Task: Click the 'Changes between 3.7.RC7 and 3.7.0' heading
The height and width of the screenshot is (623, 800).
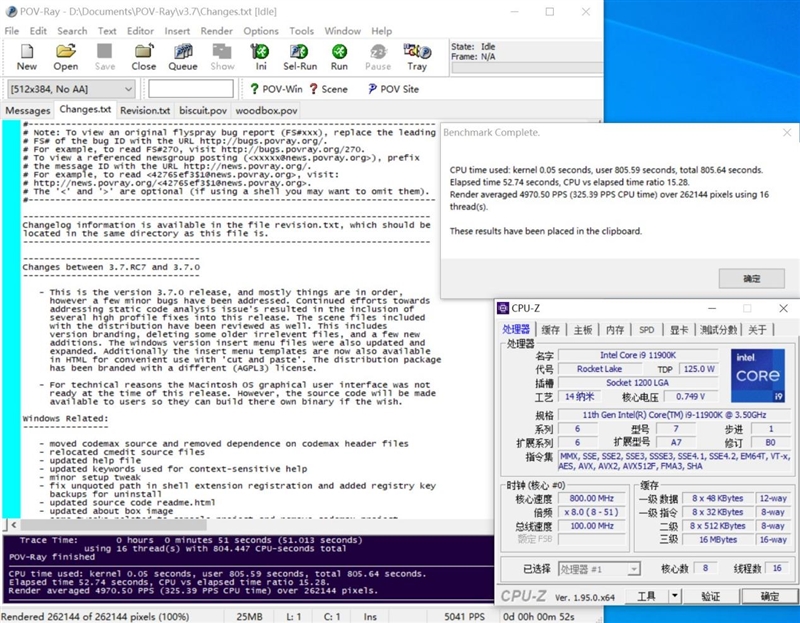Action: 111,267
